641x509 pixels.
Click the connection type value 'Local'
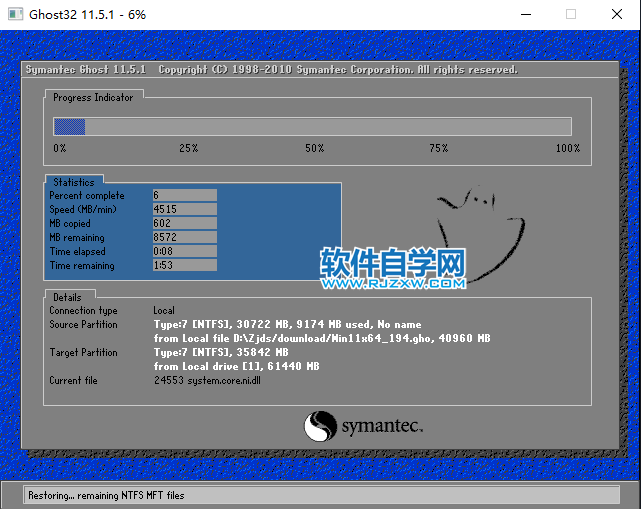(x=164, y=311)
